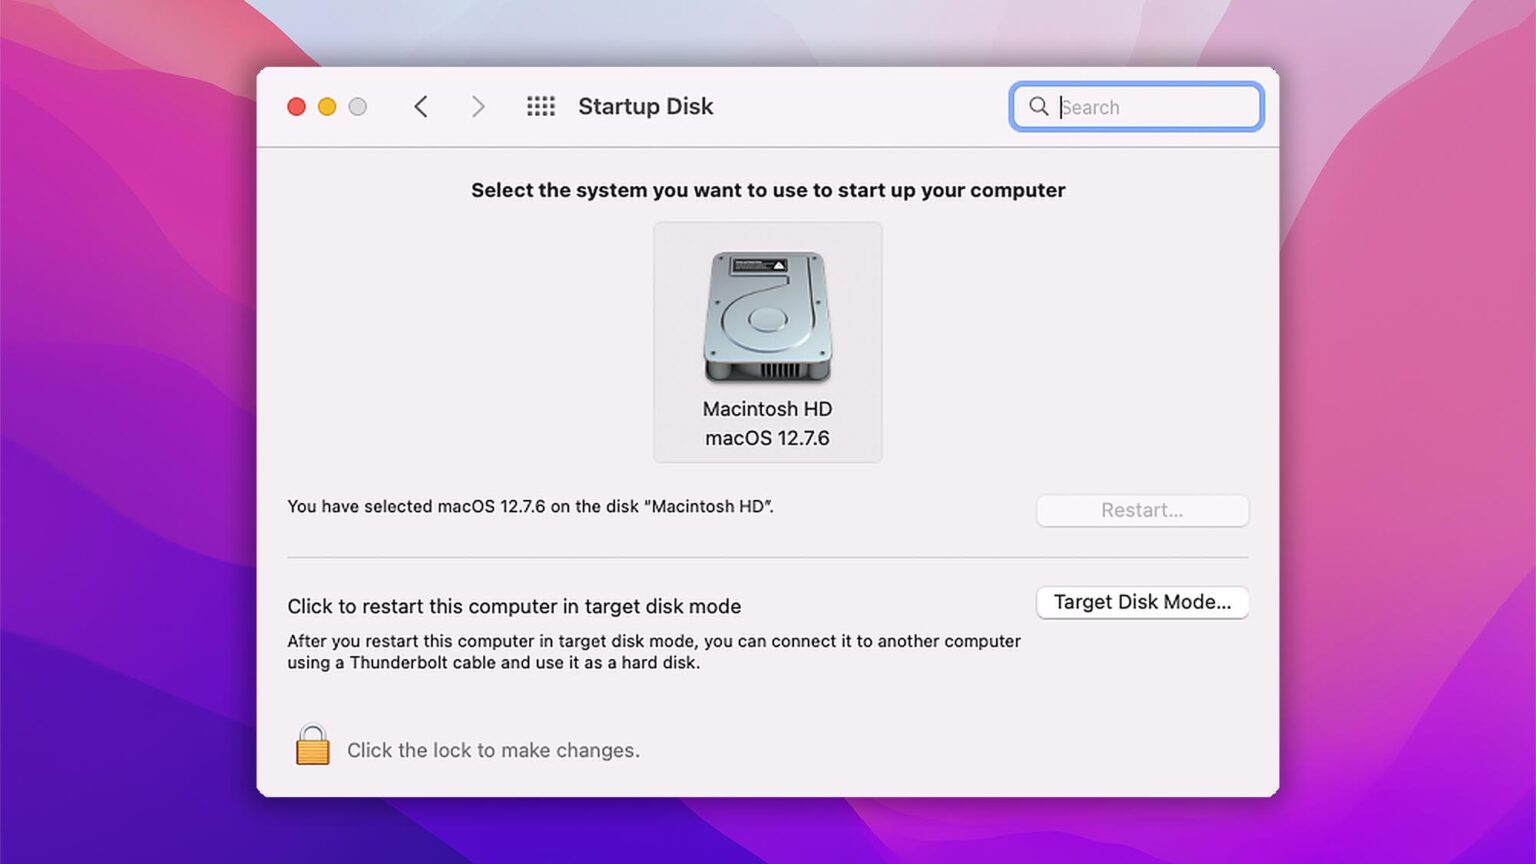Screen dimensions: 1536x864
Task: Use the back chevron to return to previous pane
Action: point(421,106)
